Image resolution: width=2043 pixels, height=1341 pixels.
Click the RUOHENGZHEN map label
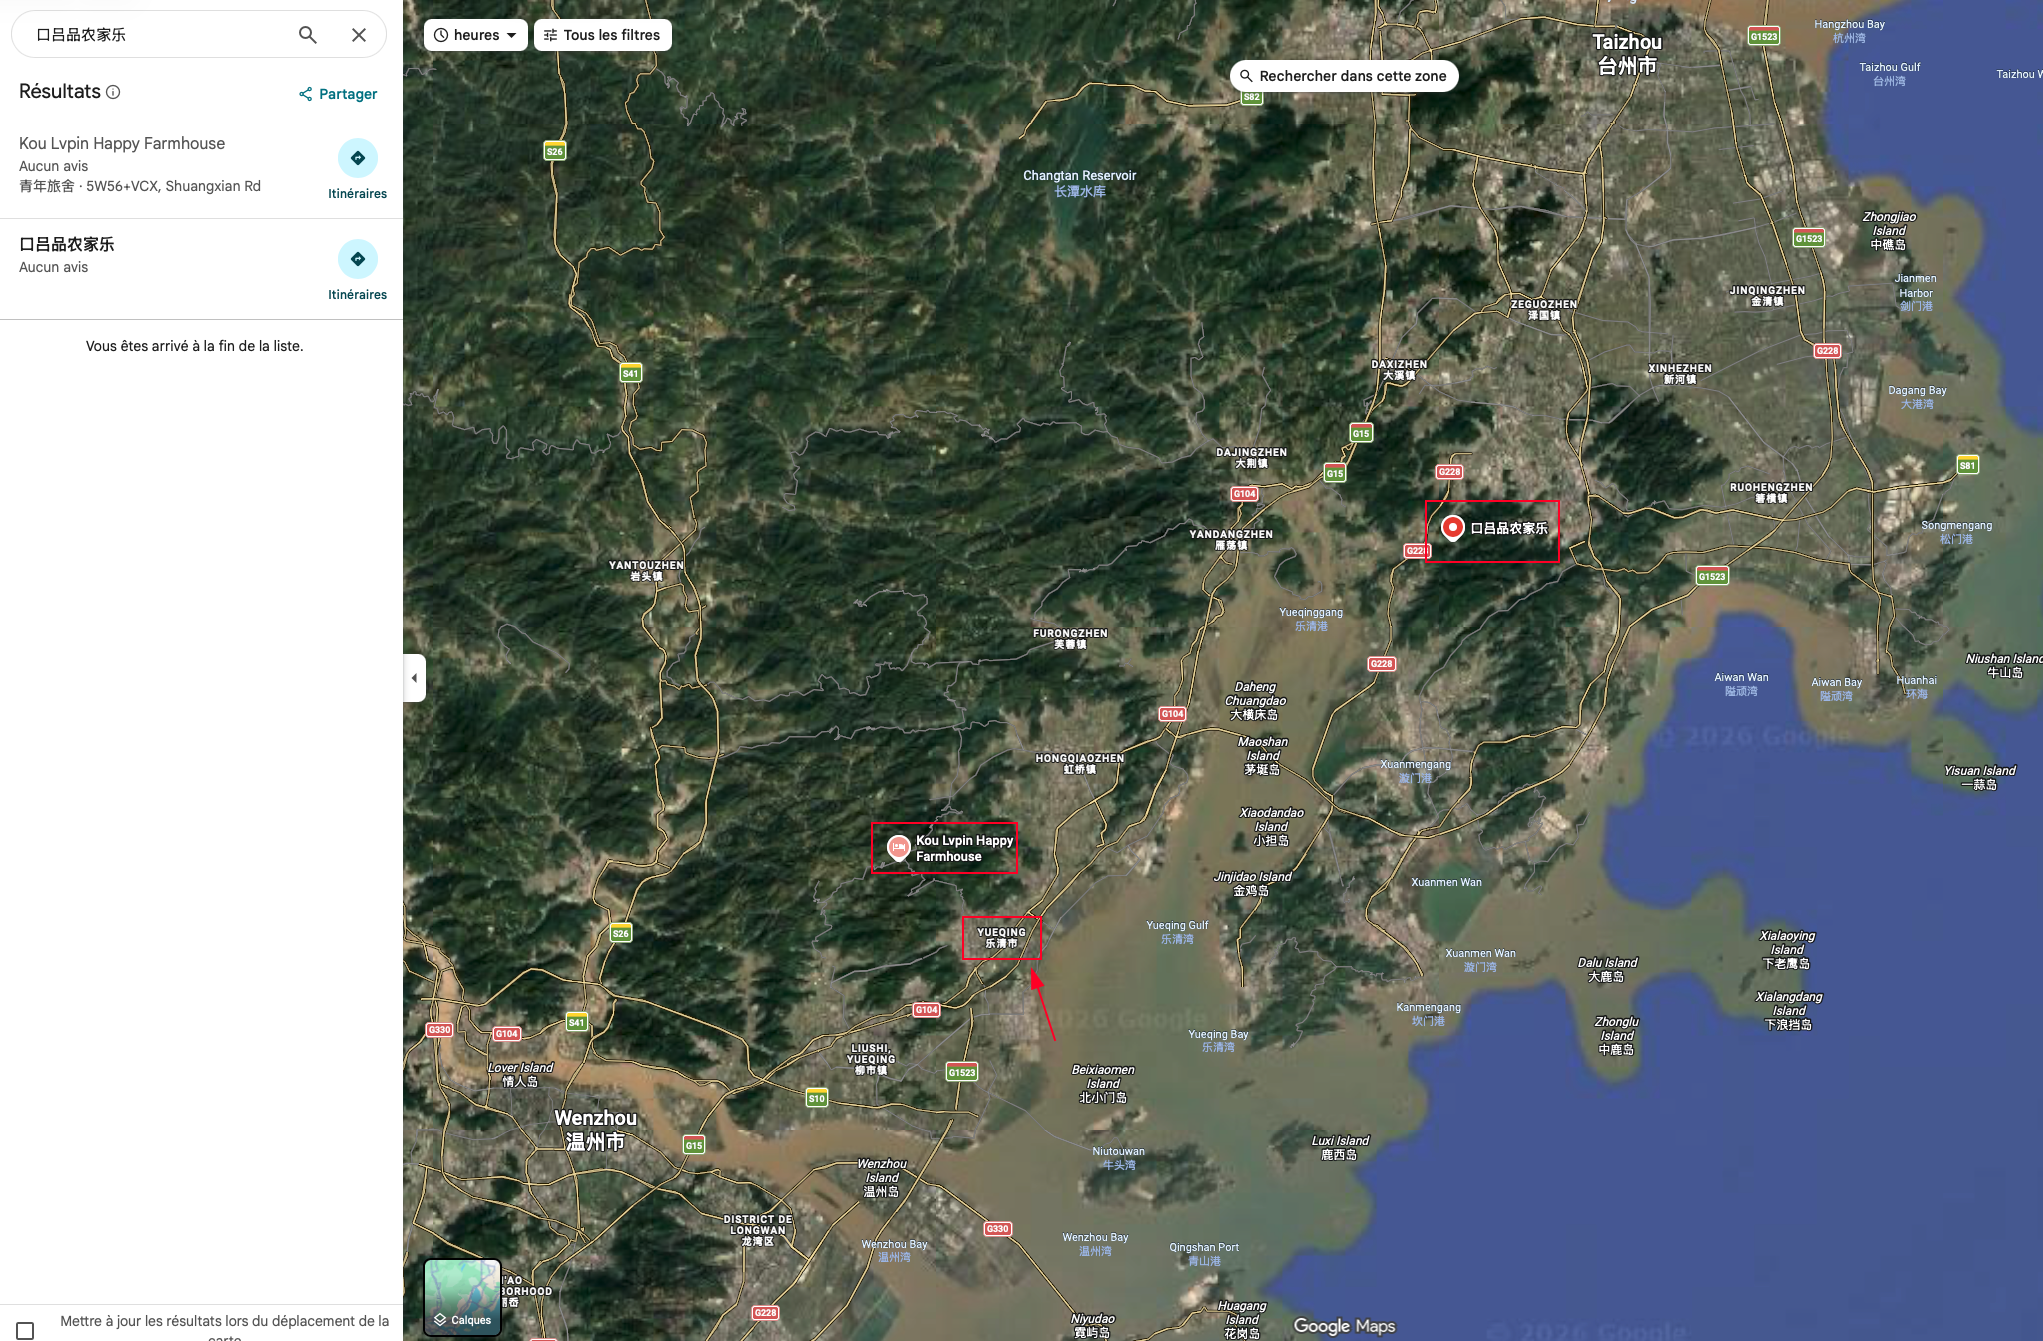(1771, 493)
